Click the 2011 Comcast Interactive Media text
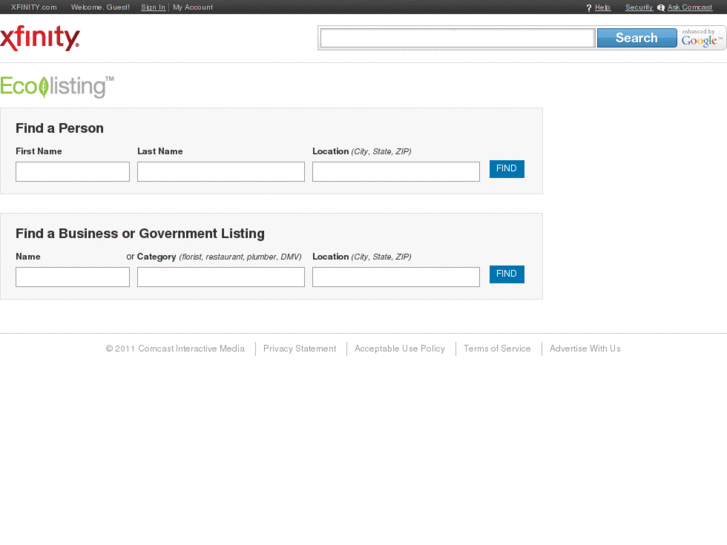This screenshot has width=727, height=545. point(175,349)
